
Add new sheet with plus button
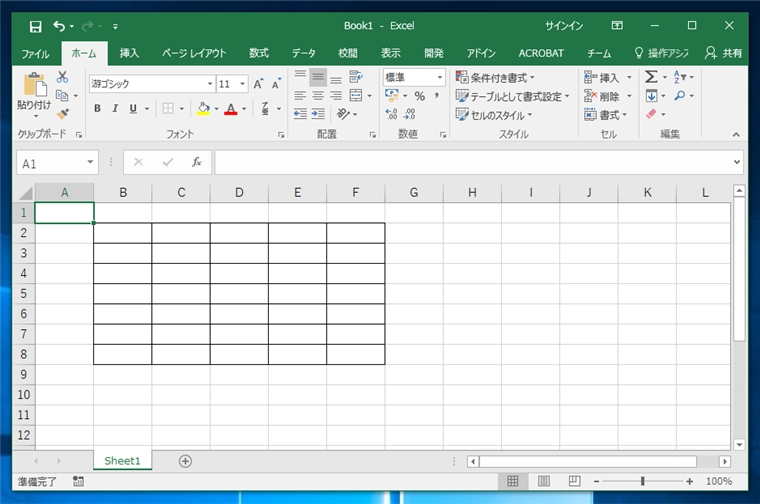pyautogui.click(x=185, y=461)
